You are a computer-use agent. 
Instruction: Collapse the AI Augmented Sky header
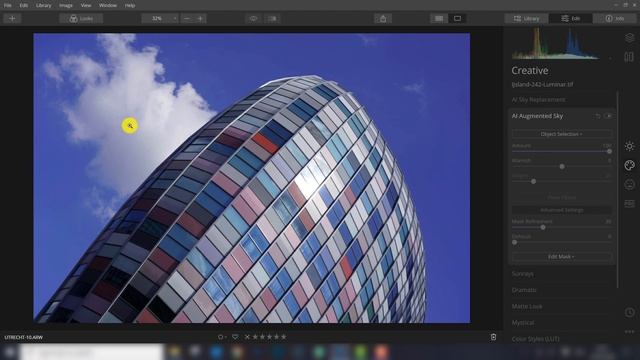pos(537,116)
